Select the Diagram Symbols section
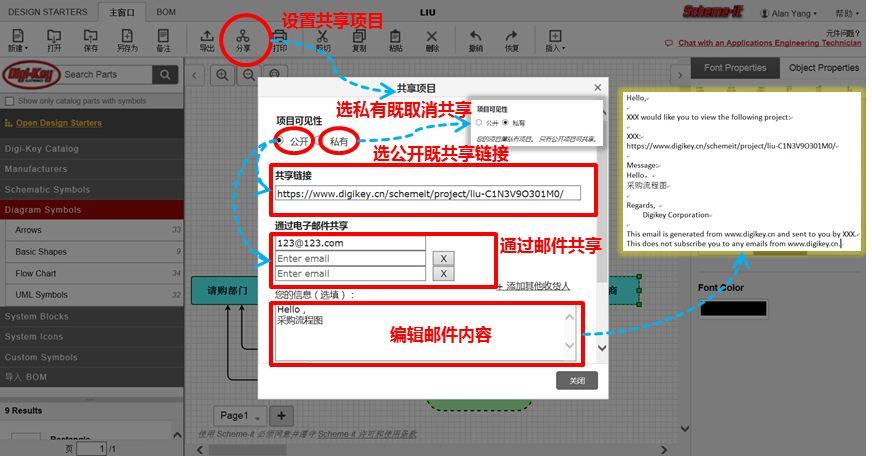This screenshot has width=872, height=456. click(92, 210)
